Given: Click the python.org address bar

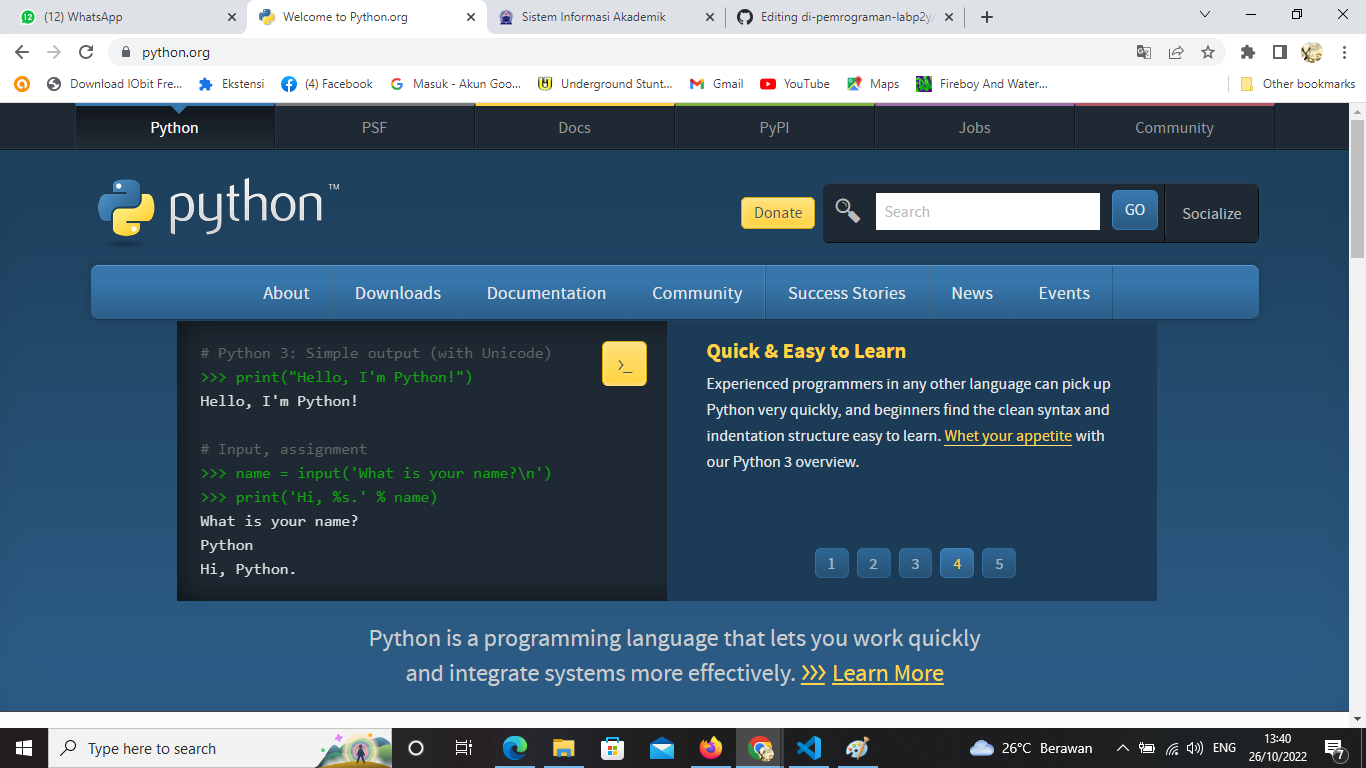Looking at the screenshot, I should (x=625, y=52).
